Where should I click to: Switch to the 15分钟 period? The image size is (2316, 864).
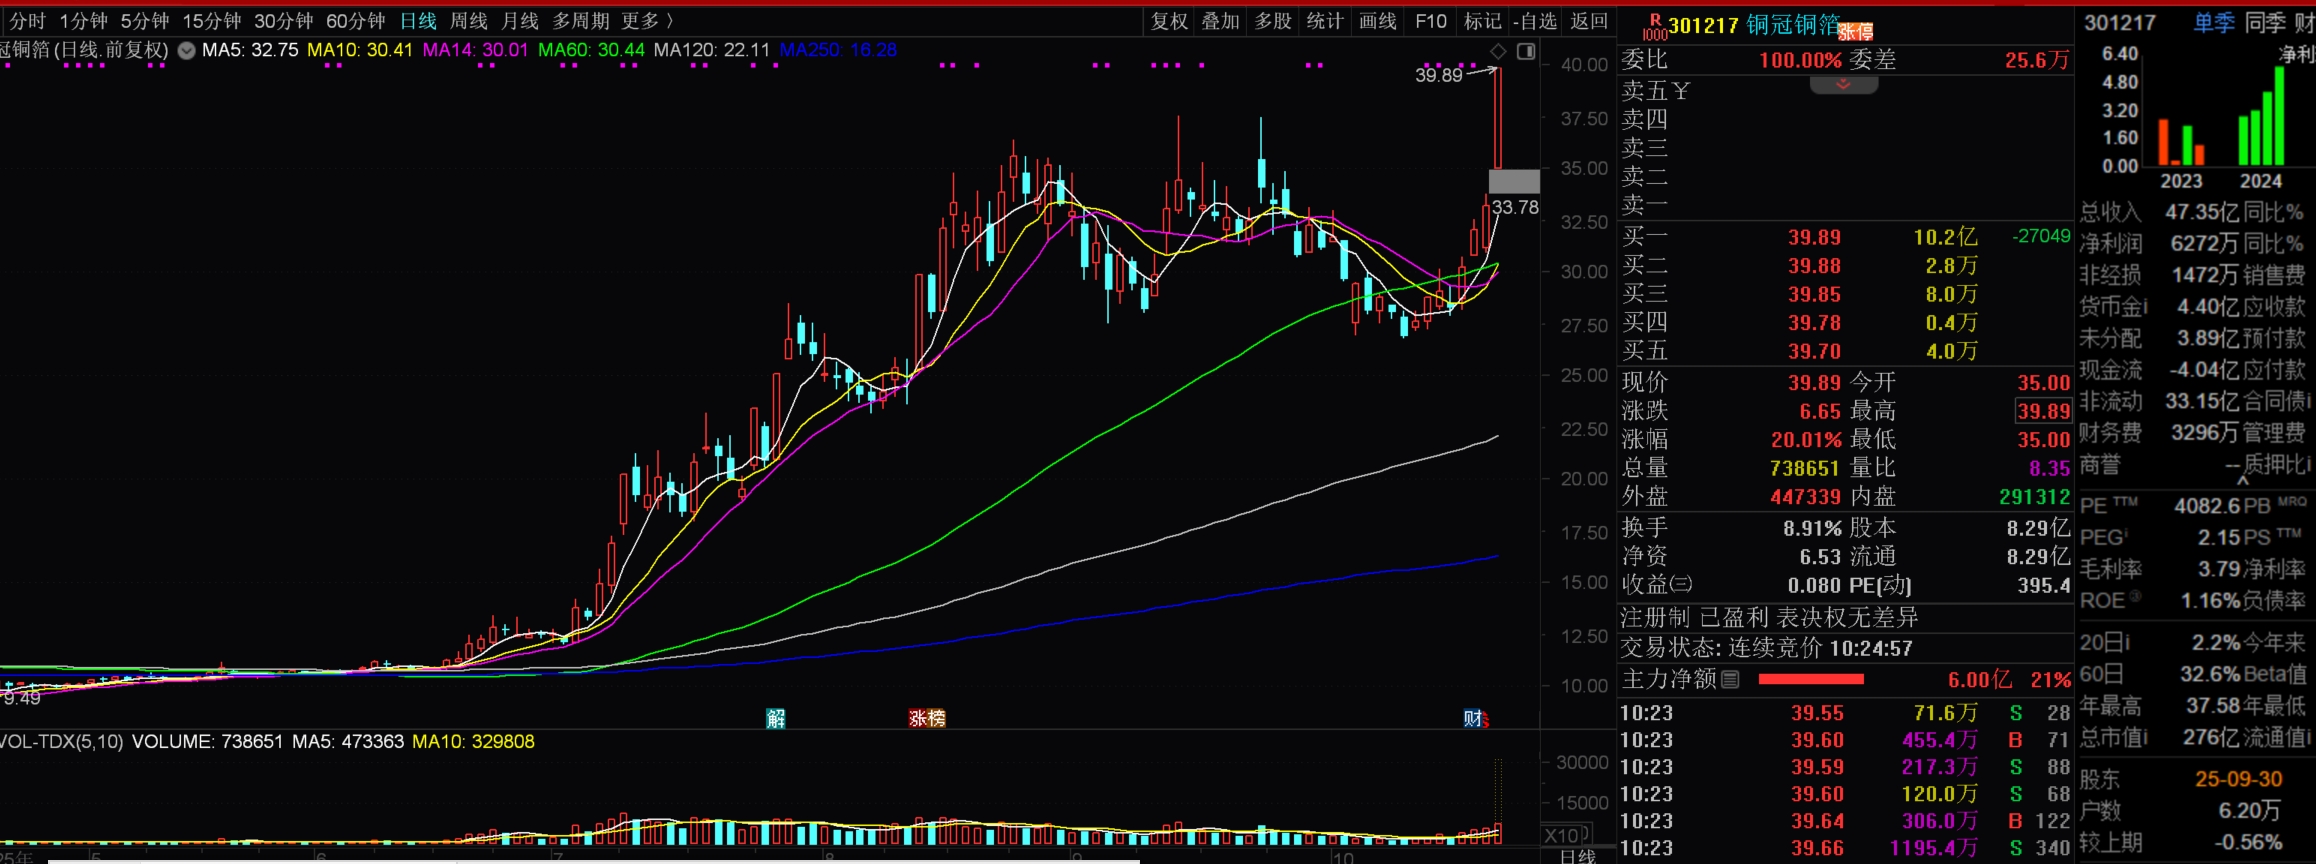coord(212,21)
